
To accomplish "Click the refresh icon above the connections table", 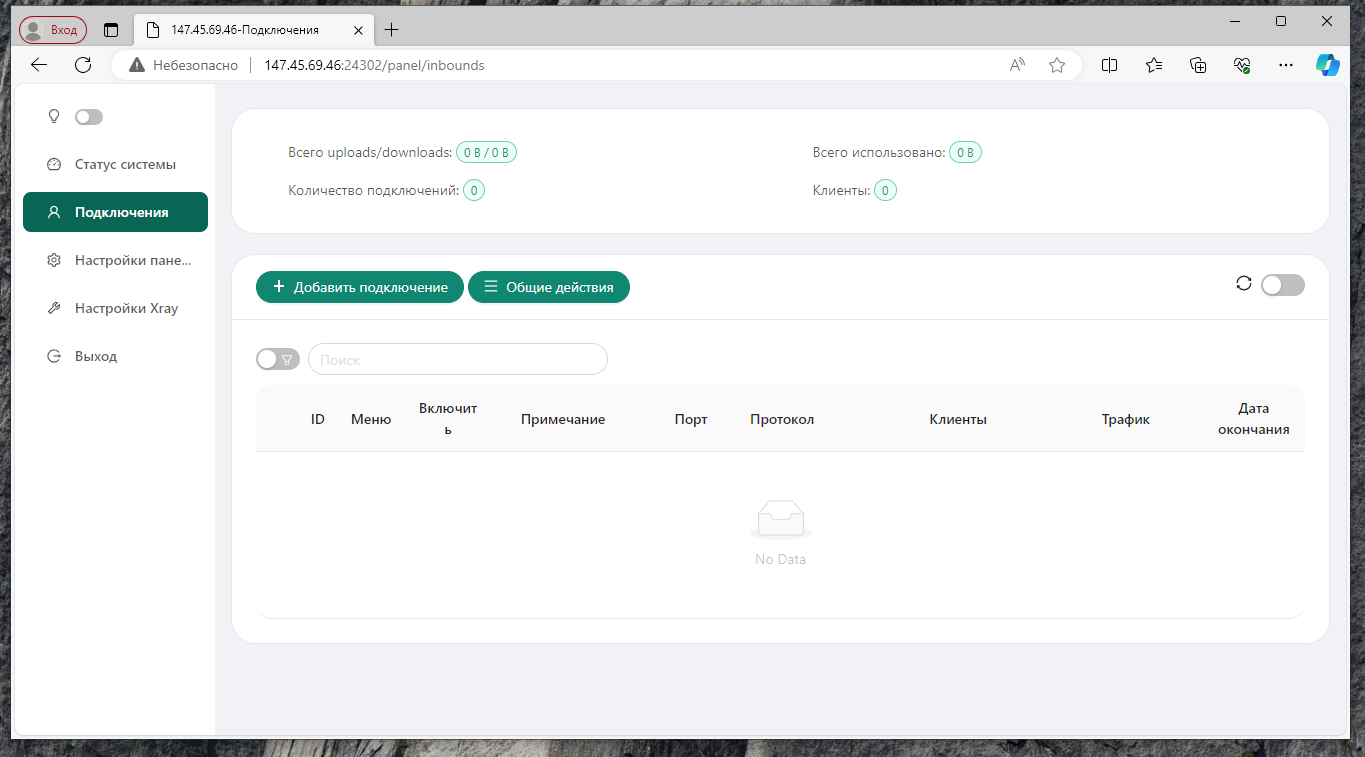I will click(x=1243, y=283).
